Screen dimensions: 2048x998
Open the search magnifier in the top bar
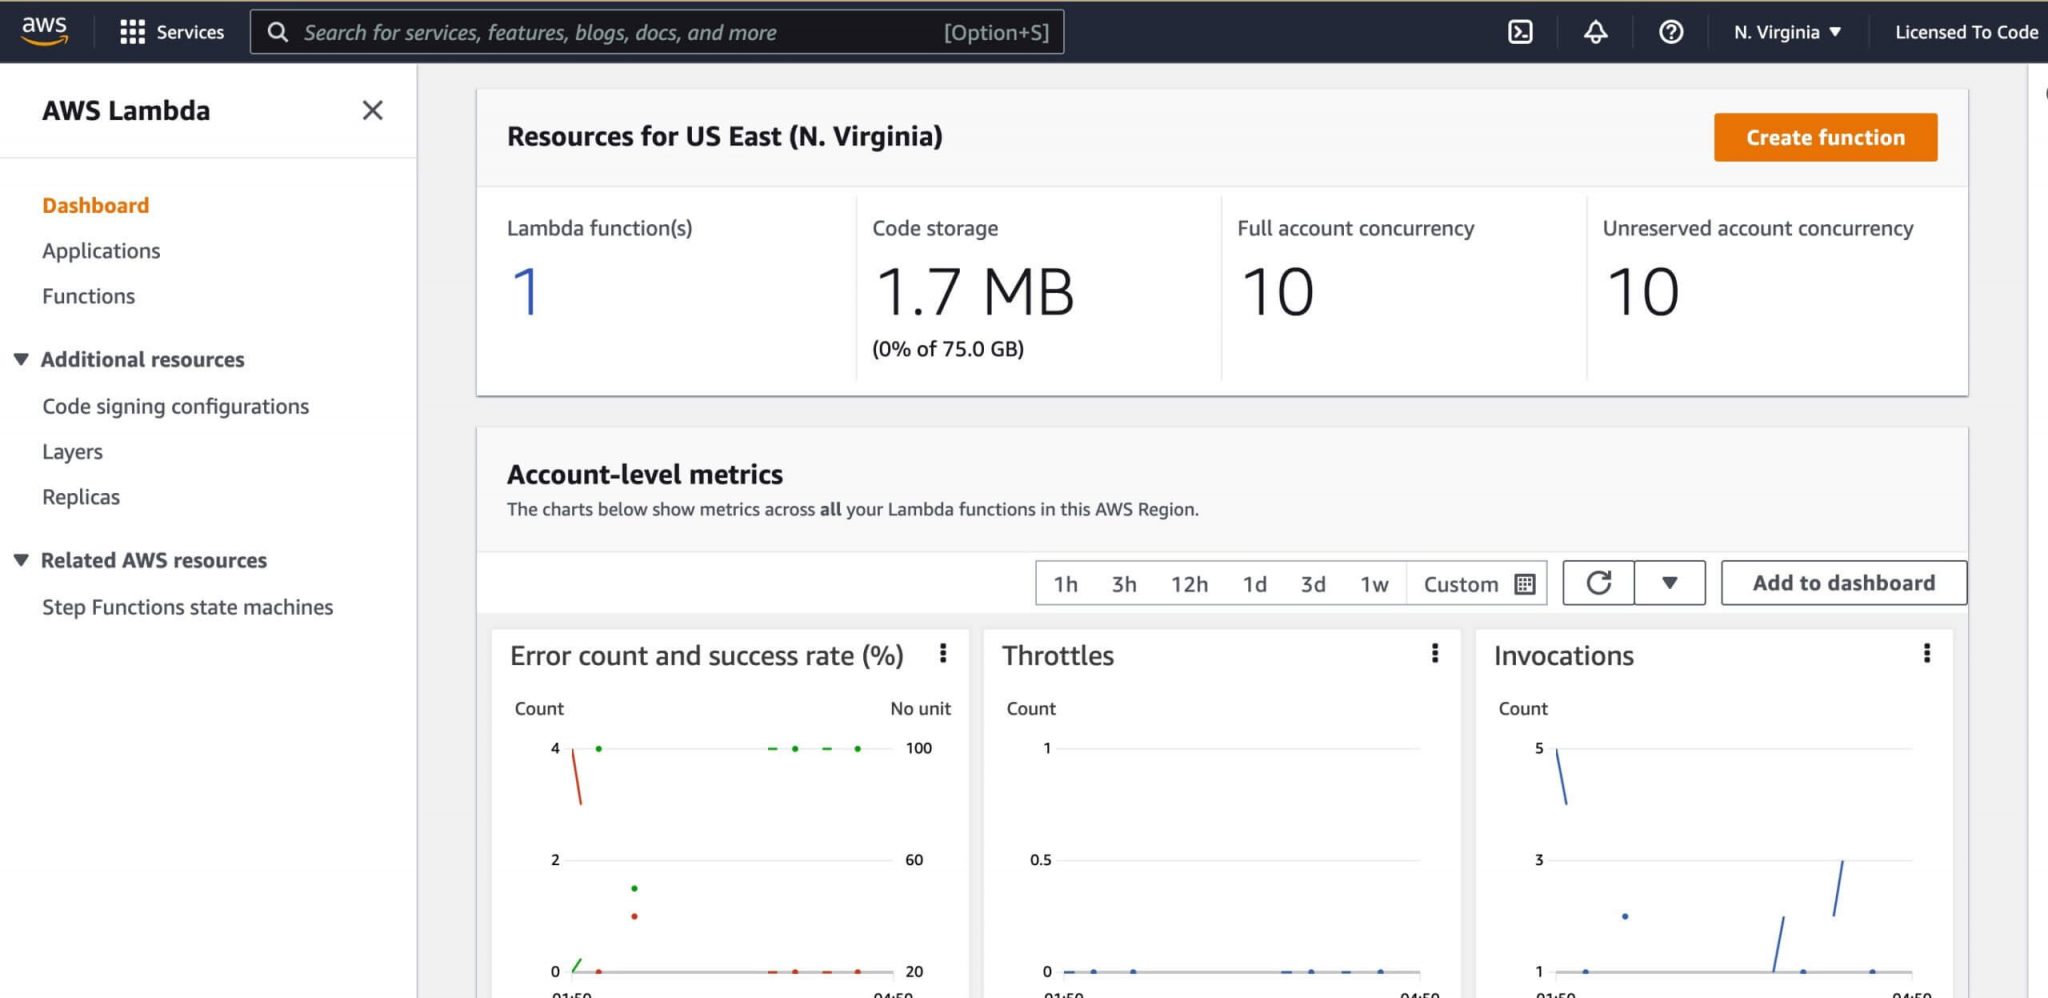[x=278, y=31]
